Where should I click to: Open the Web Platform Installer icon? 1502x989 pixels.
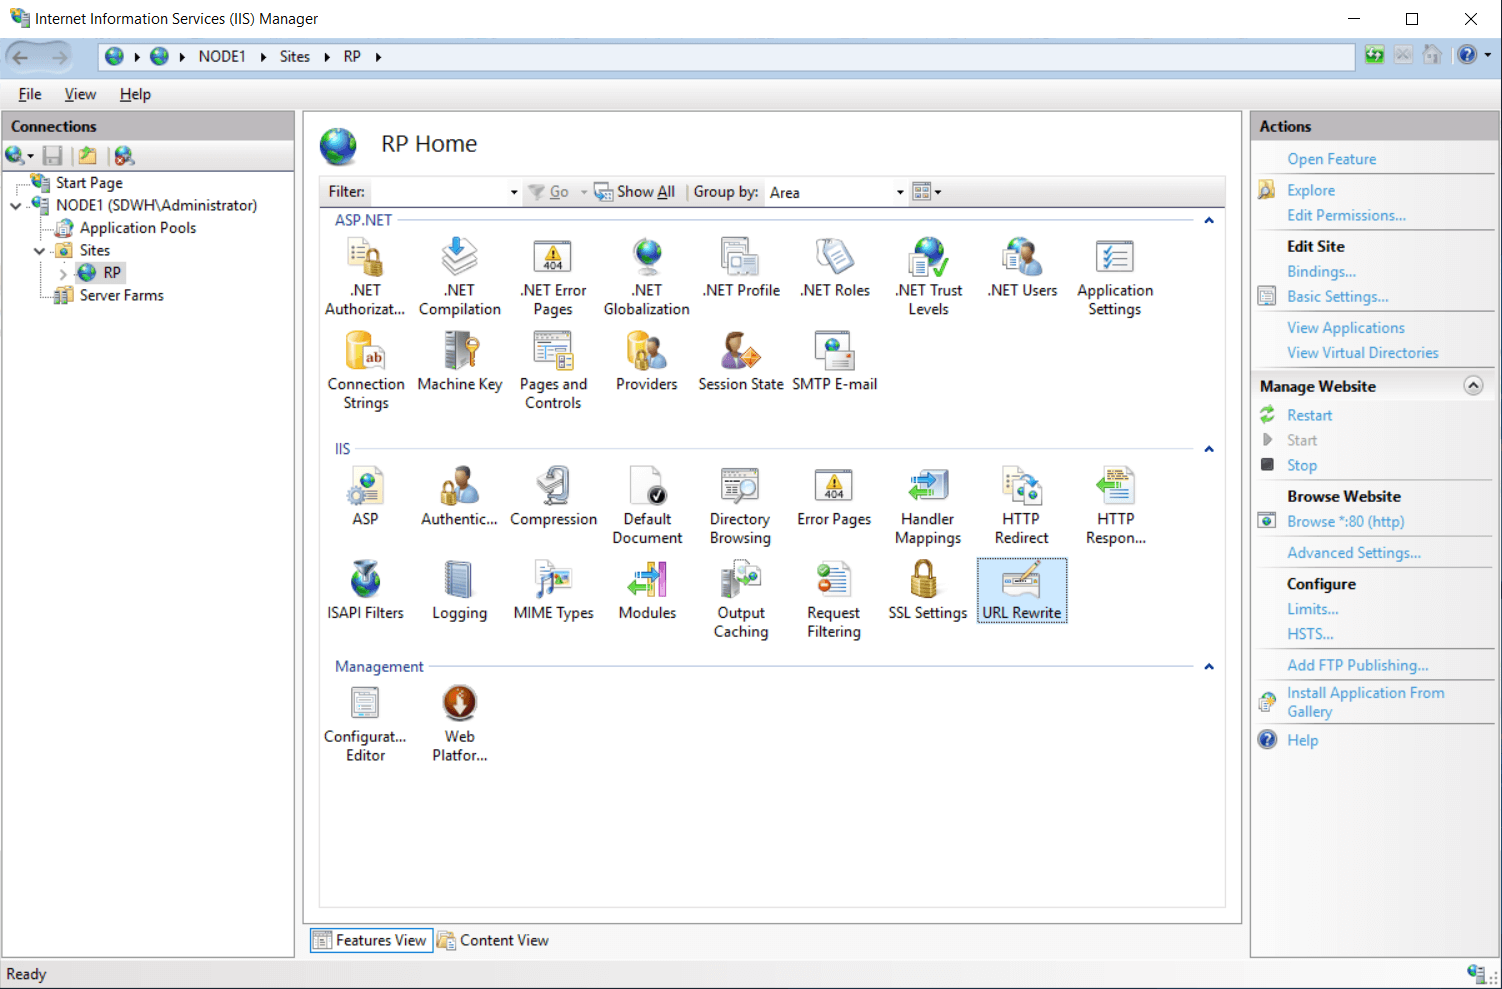pos(459,723)
